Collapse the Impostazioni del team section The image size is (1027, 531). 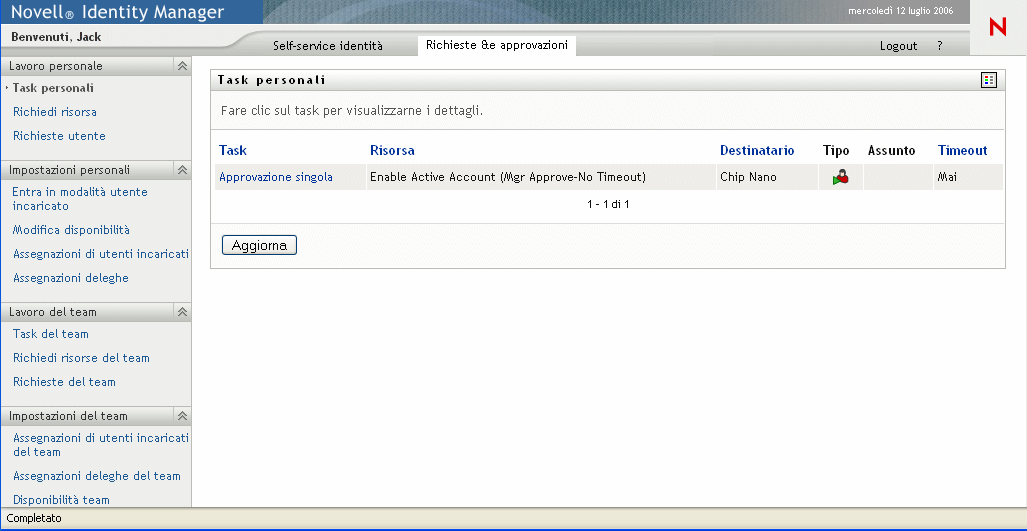pyautogui.click(x=182, y=416)
